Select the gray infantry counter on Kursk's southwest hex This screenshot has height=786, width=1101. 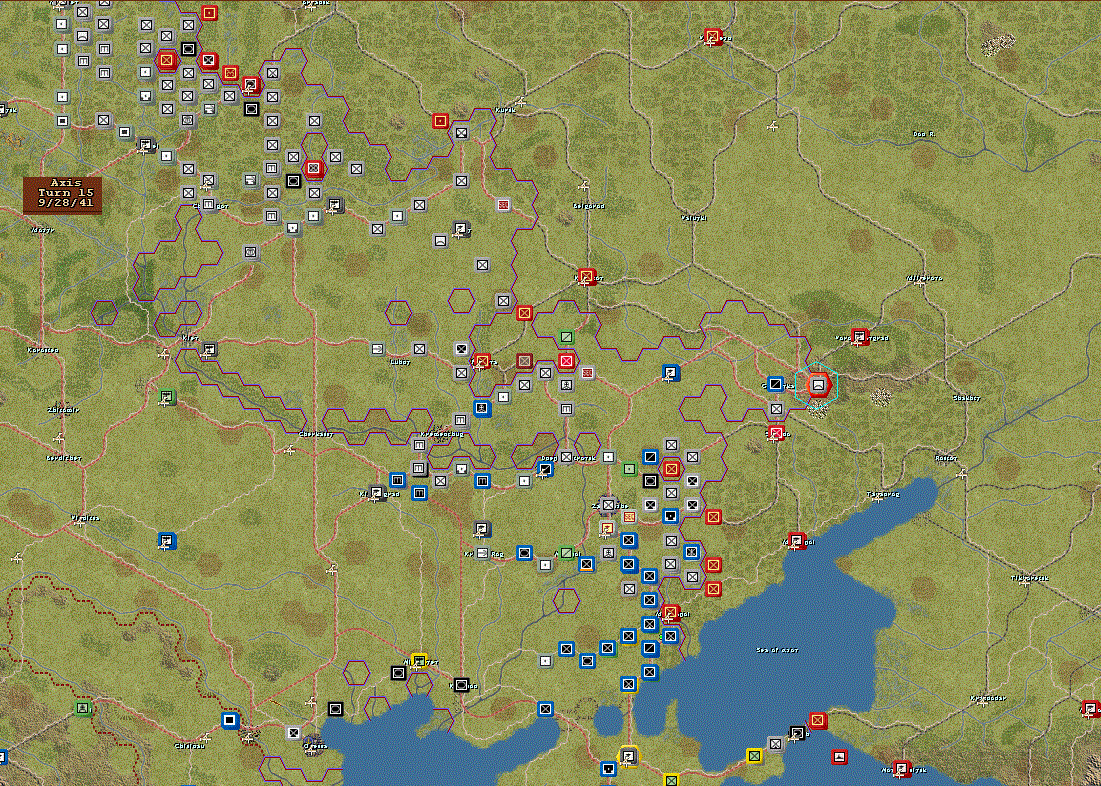coord(461,133)
